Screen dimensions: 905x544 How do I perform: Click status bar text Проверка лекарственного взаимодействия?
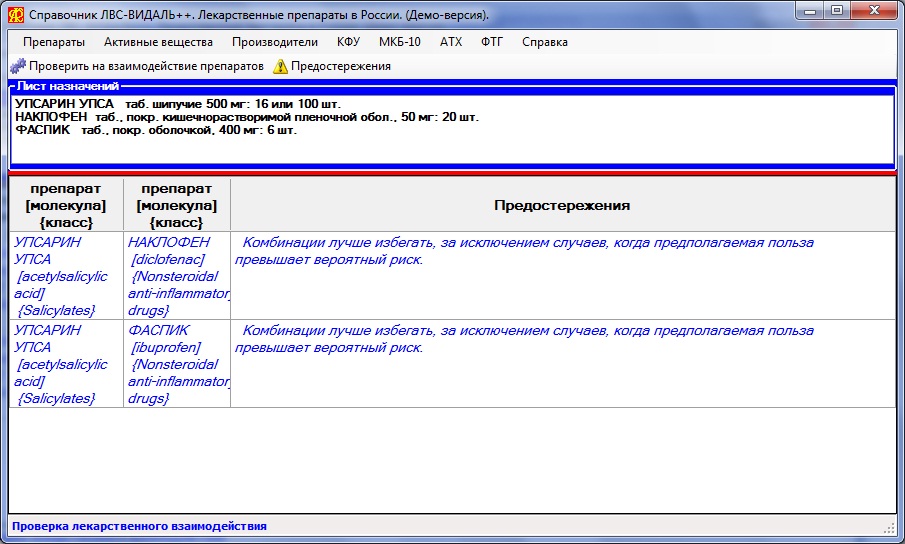pos(139,526)
